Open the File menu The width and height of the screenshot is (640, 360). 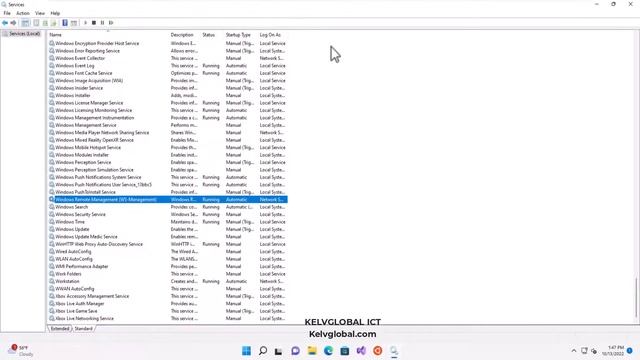click(7, 13)
